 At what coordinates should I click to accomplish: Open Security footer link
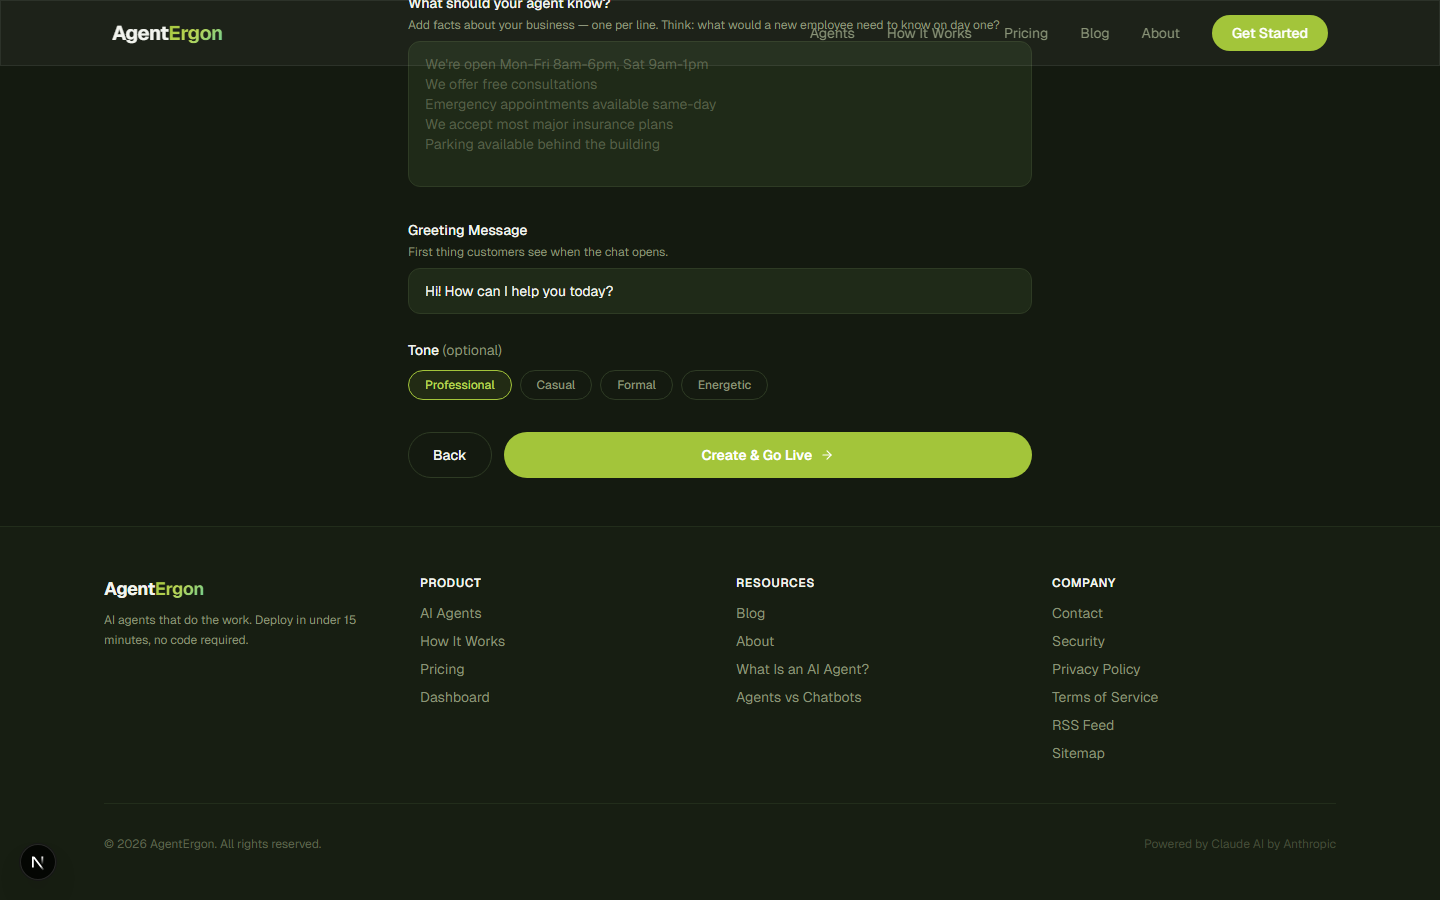click(x=1078, y=641)
